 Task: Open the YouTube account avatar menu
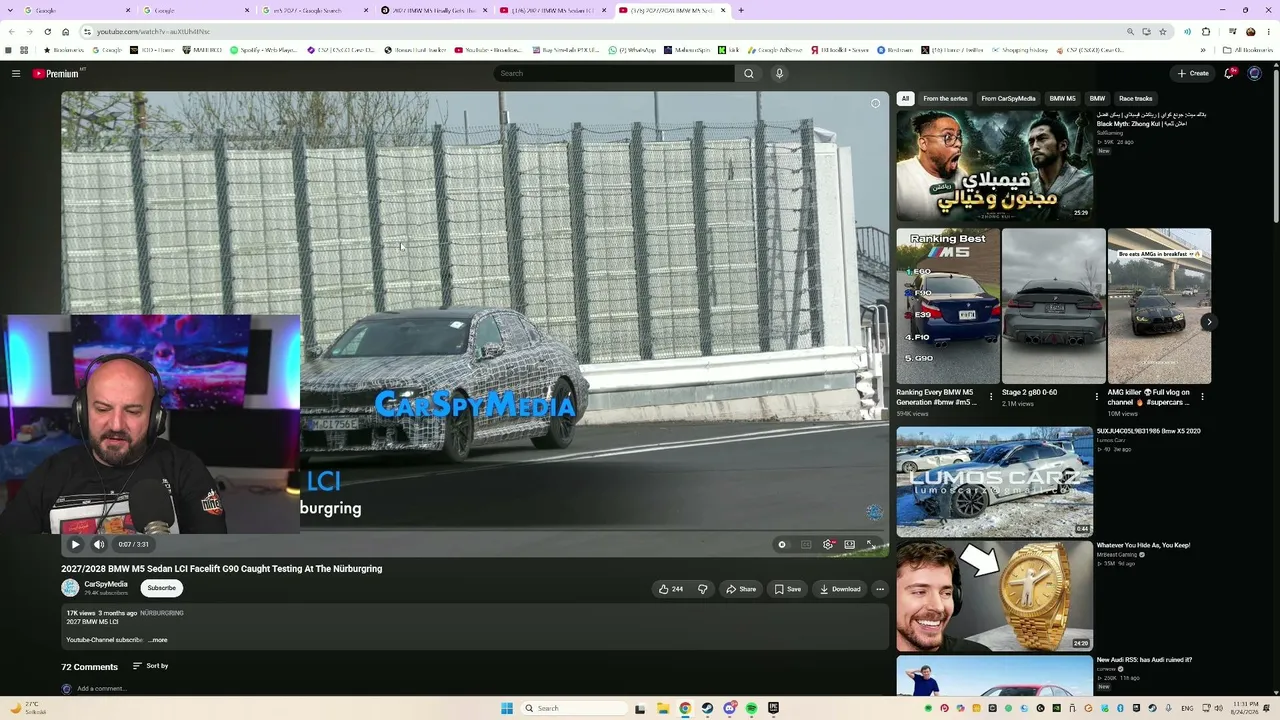[x=1255, y=73]
